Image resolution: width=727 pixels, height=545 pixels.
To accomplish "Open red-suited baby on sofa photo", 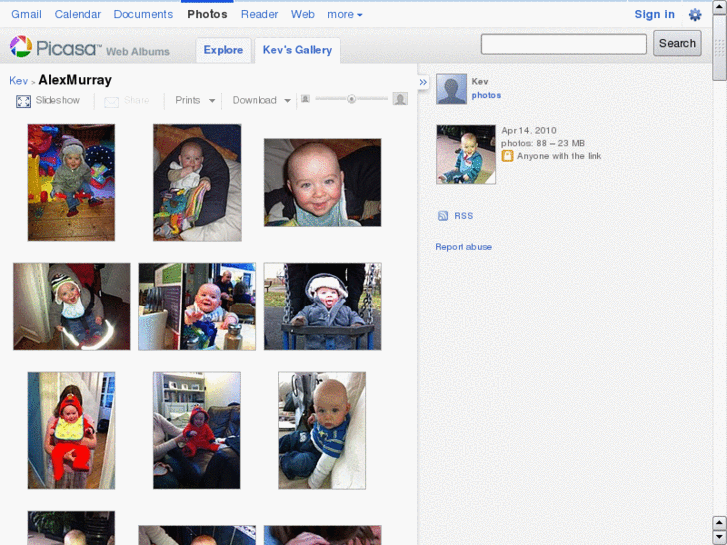I will [197, 430].
